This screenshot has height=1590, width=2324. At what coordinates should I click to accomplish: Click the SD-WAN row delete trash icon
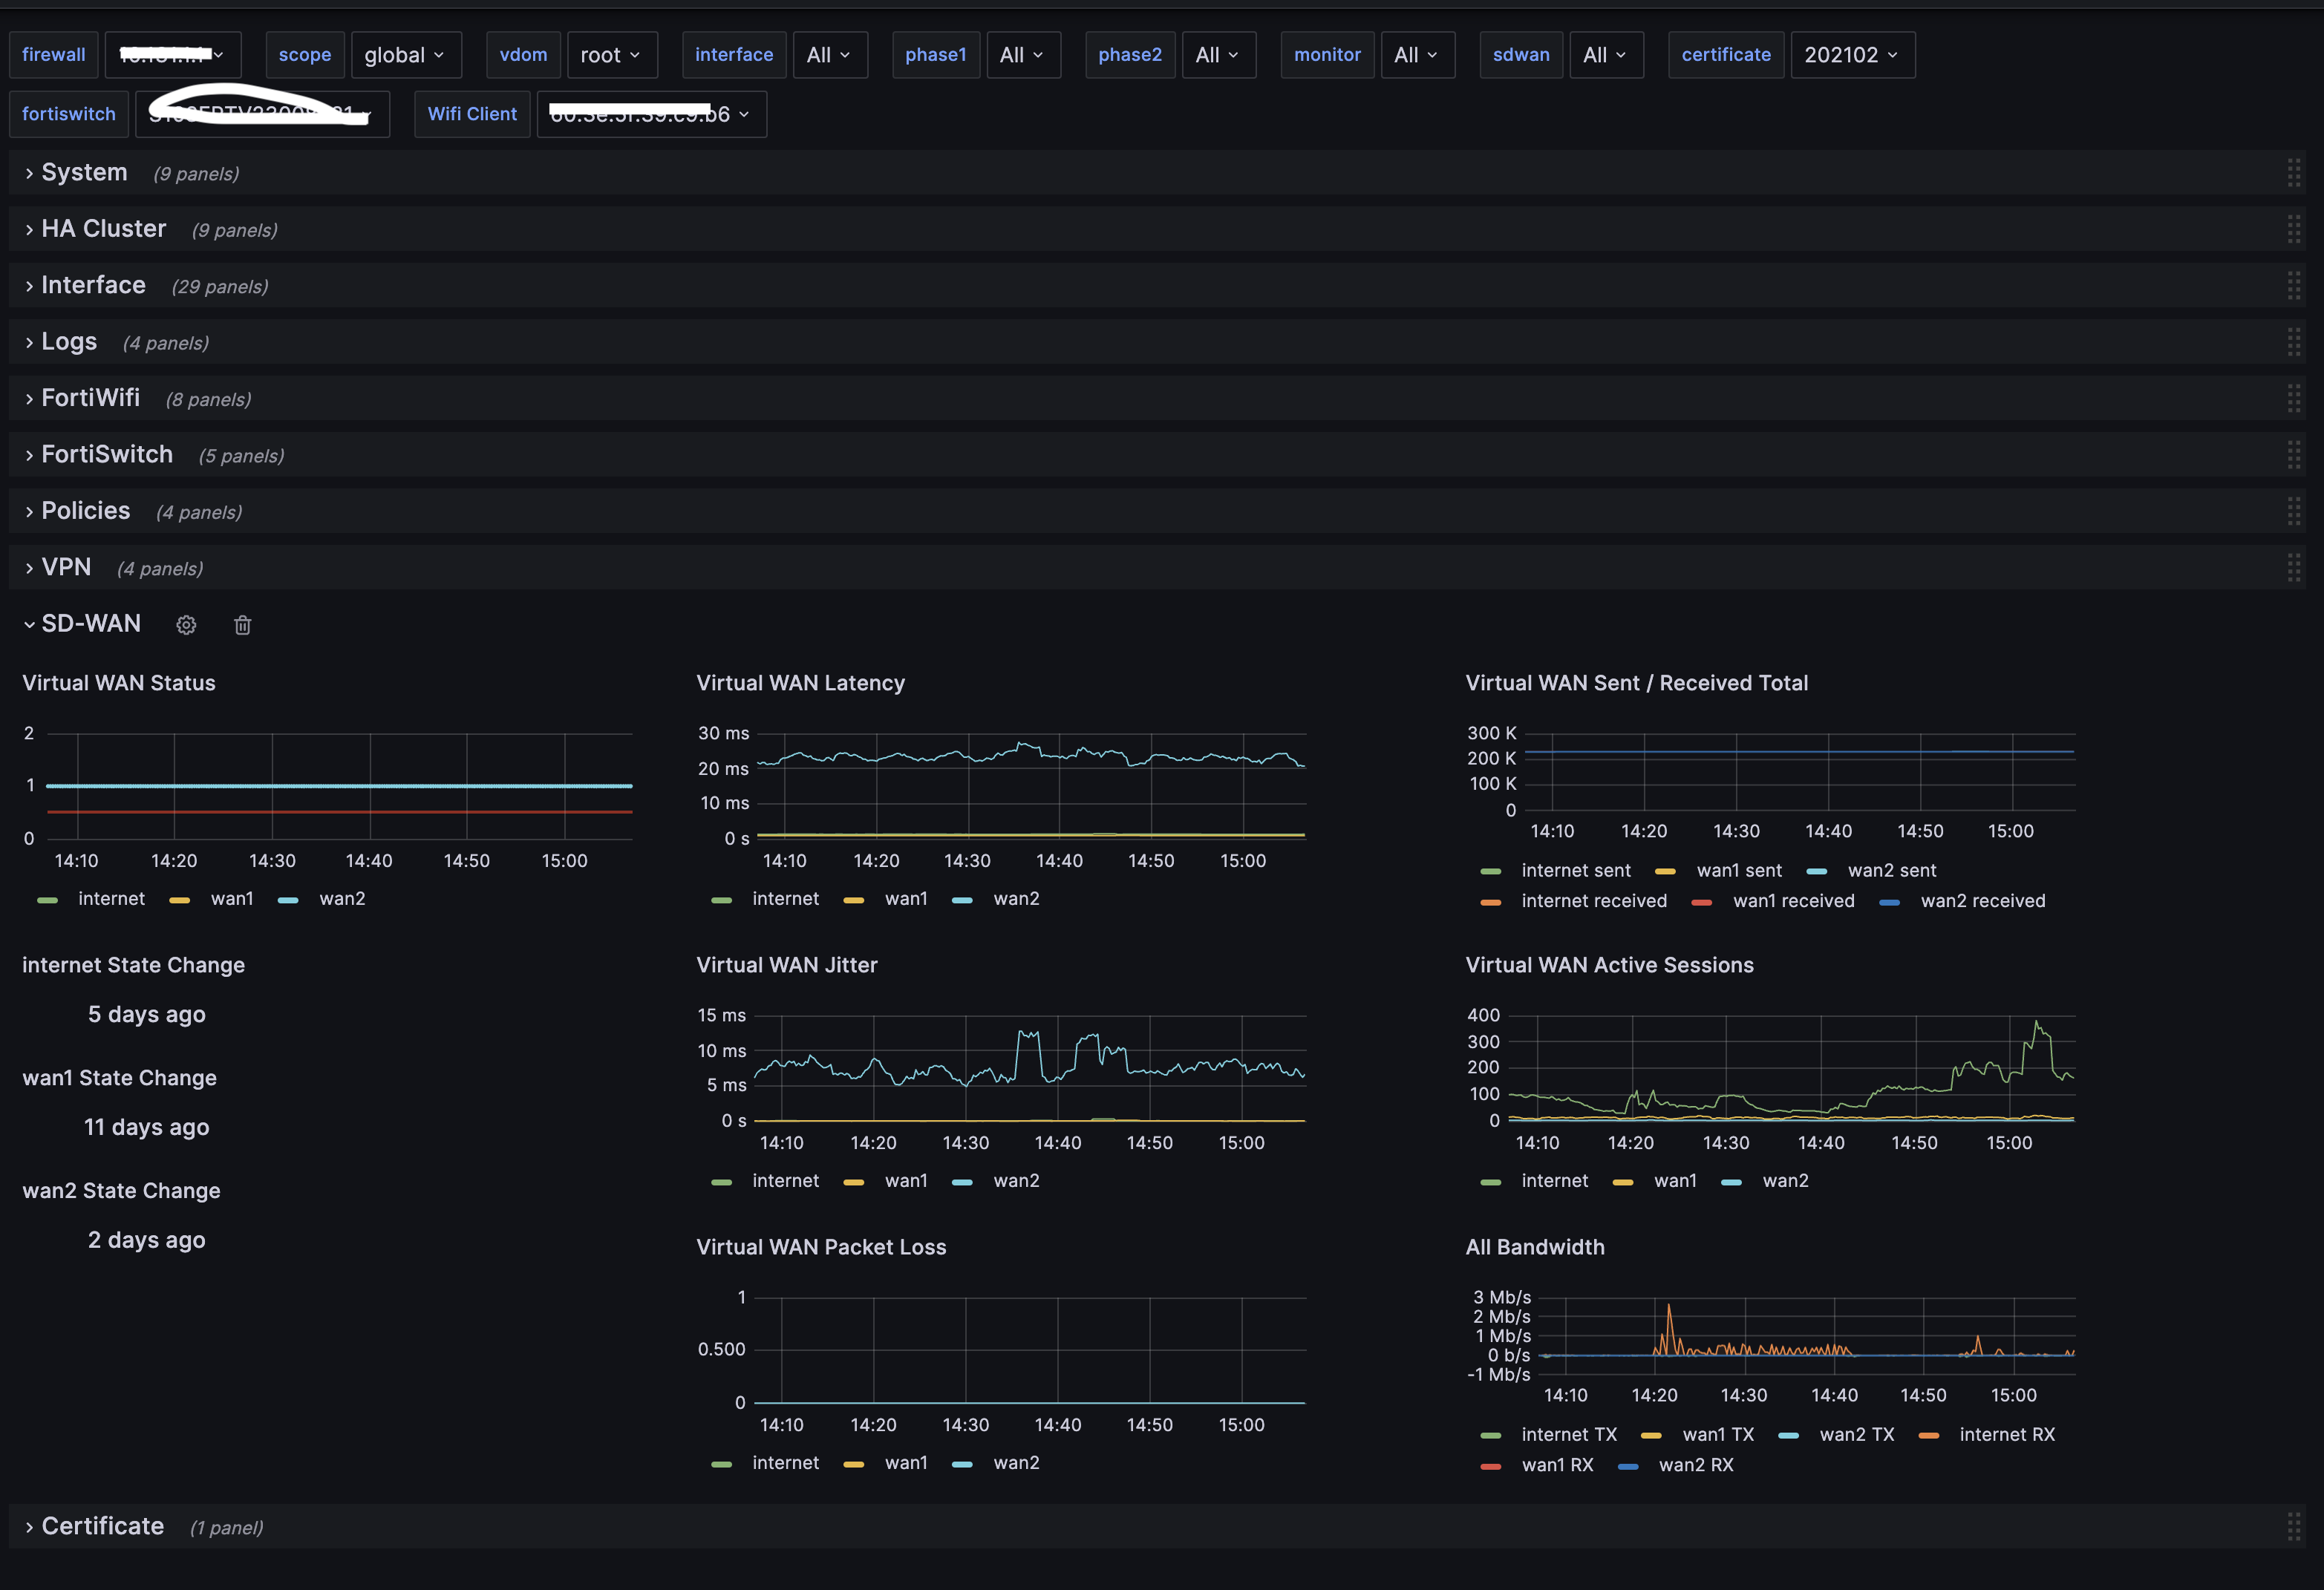(x=242, y=625)
